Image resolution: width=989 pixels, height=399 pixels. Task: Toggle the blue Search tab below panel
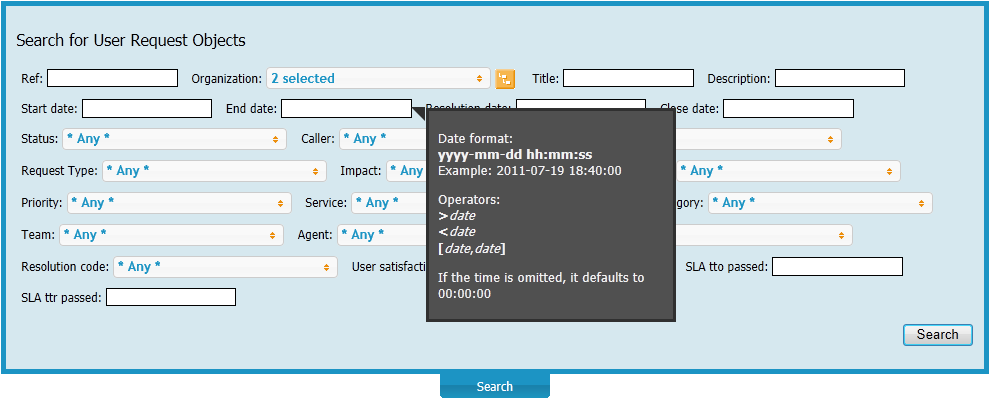[494, 386]
